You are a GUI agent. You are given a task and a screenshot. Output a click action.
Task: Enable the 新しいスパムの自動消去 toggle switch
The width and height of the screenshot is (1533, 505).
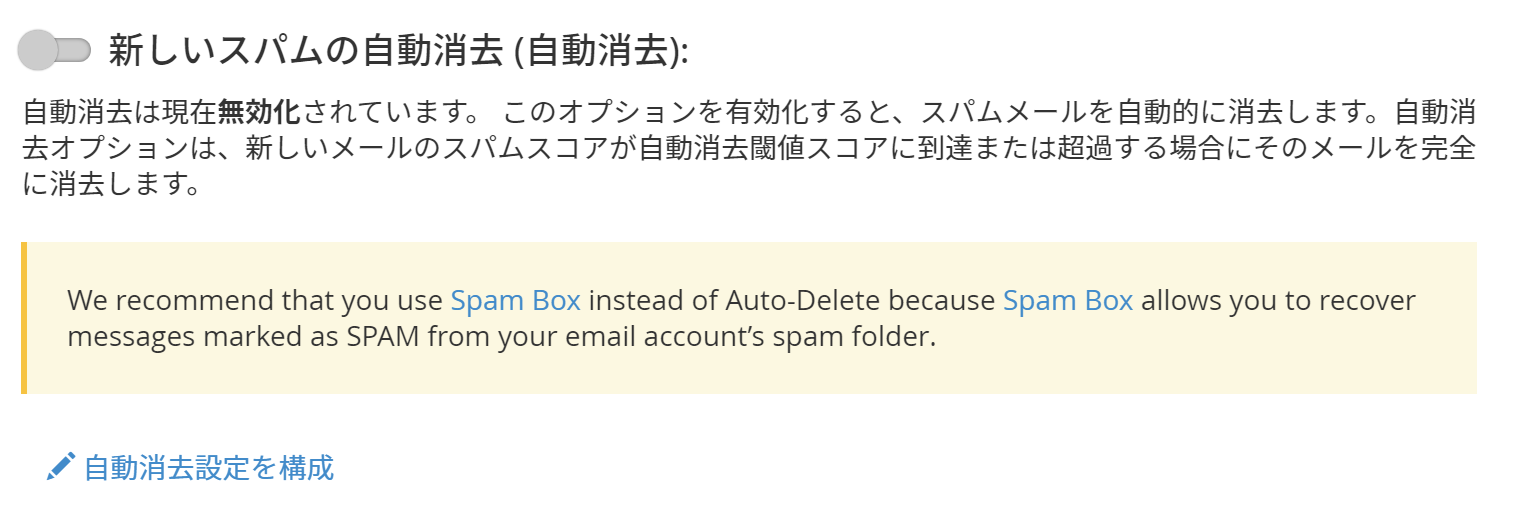click(55, 50)
